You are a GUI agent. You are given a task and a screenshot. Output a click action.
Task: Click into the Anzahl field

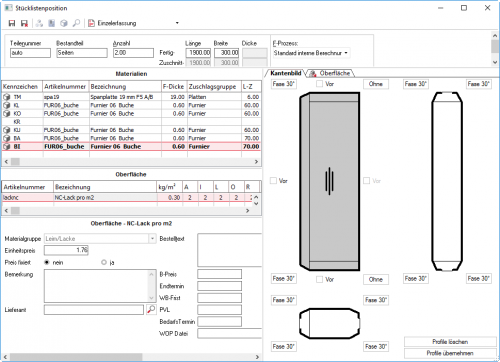coord(133,53)
